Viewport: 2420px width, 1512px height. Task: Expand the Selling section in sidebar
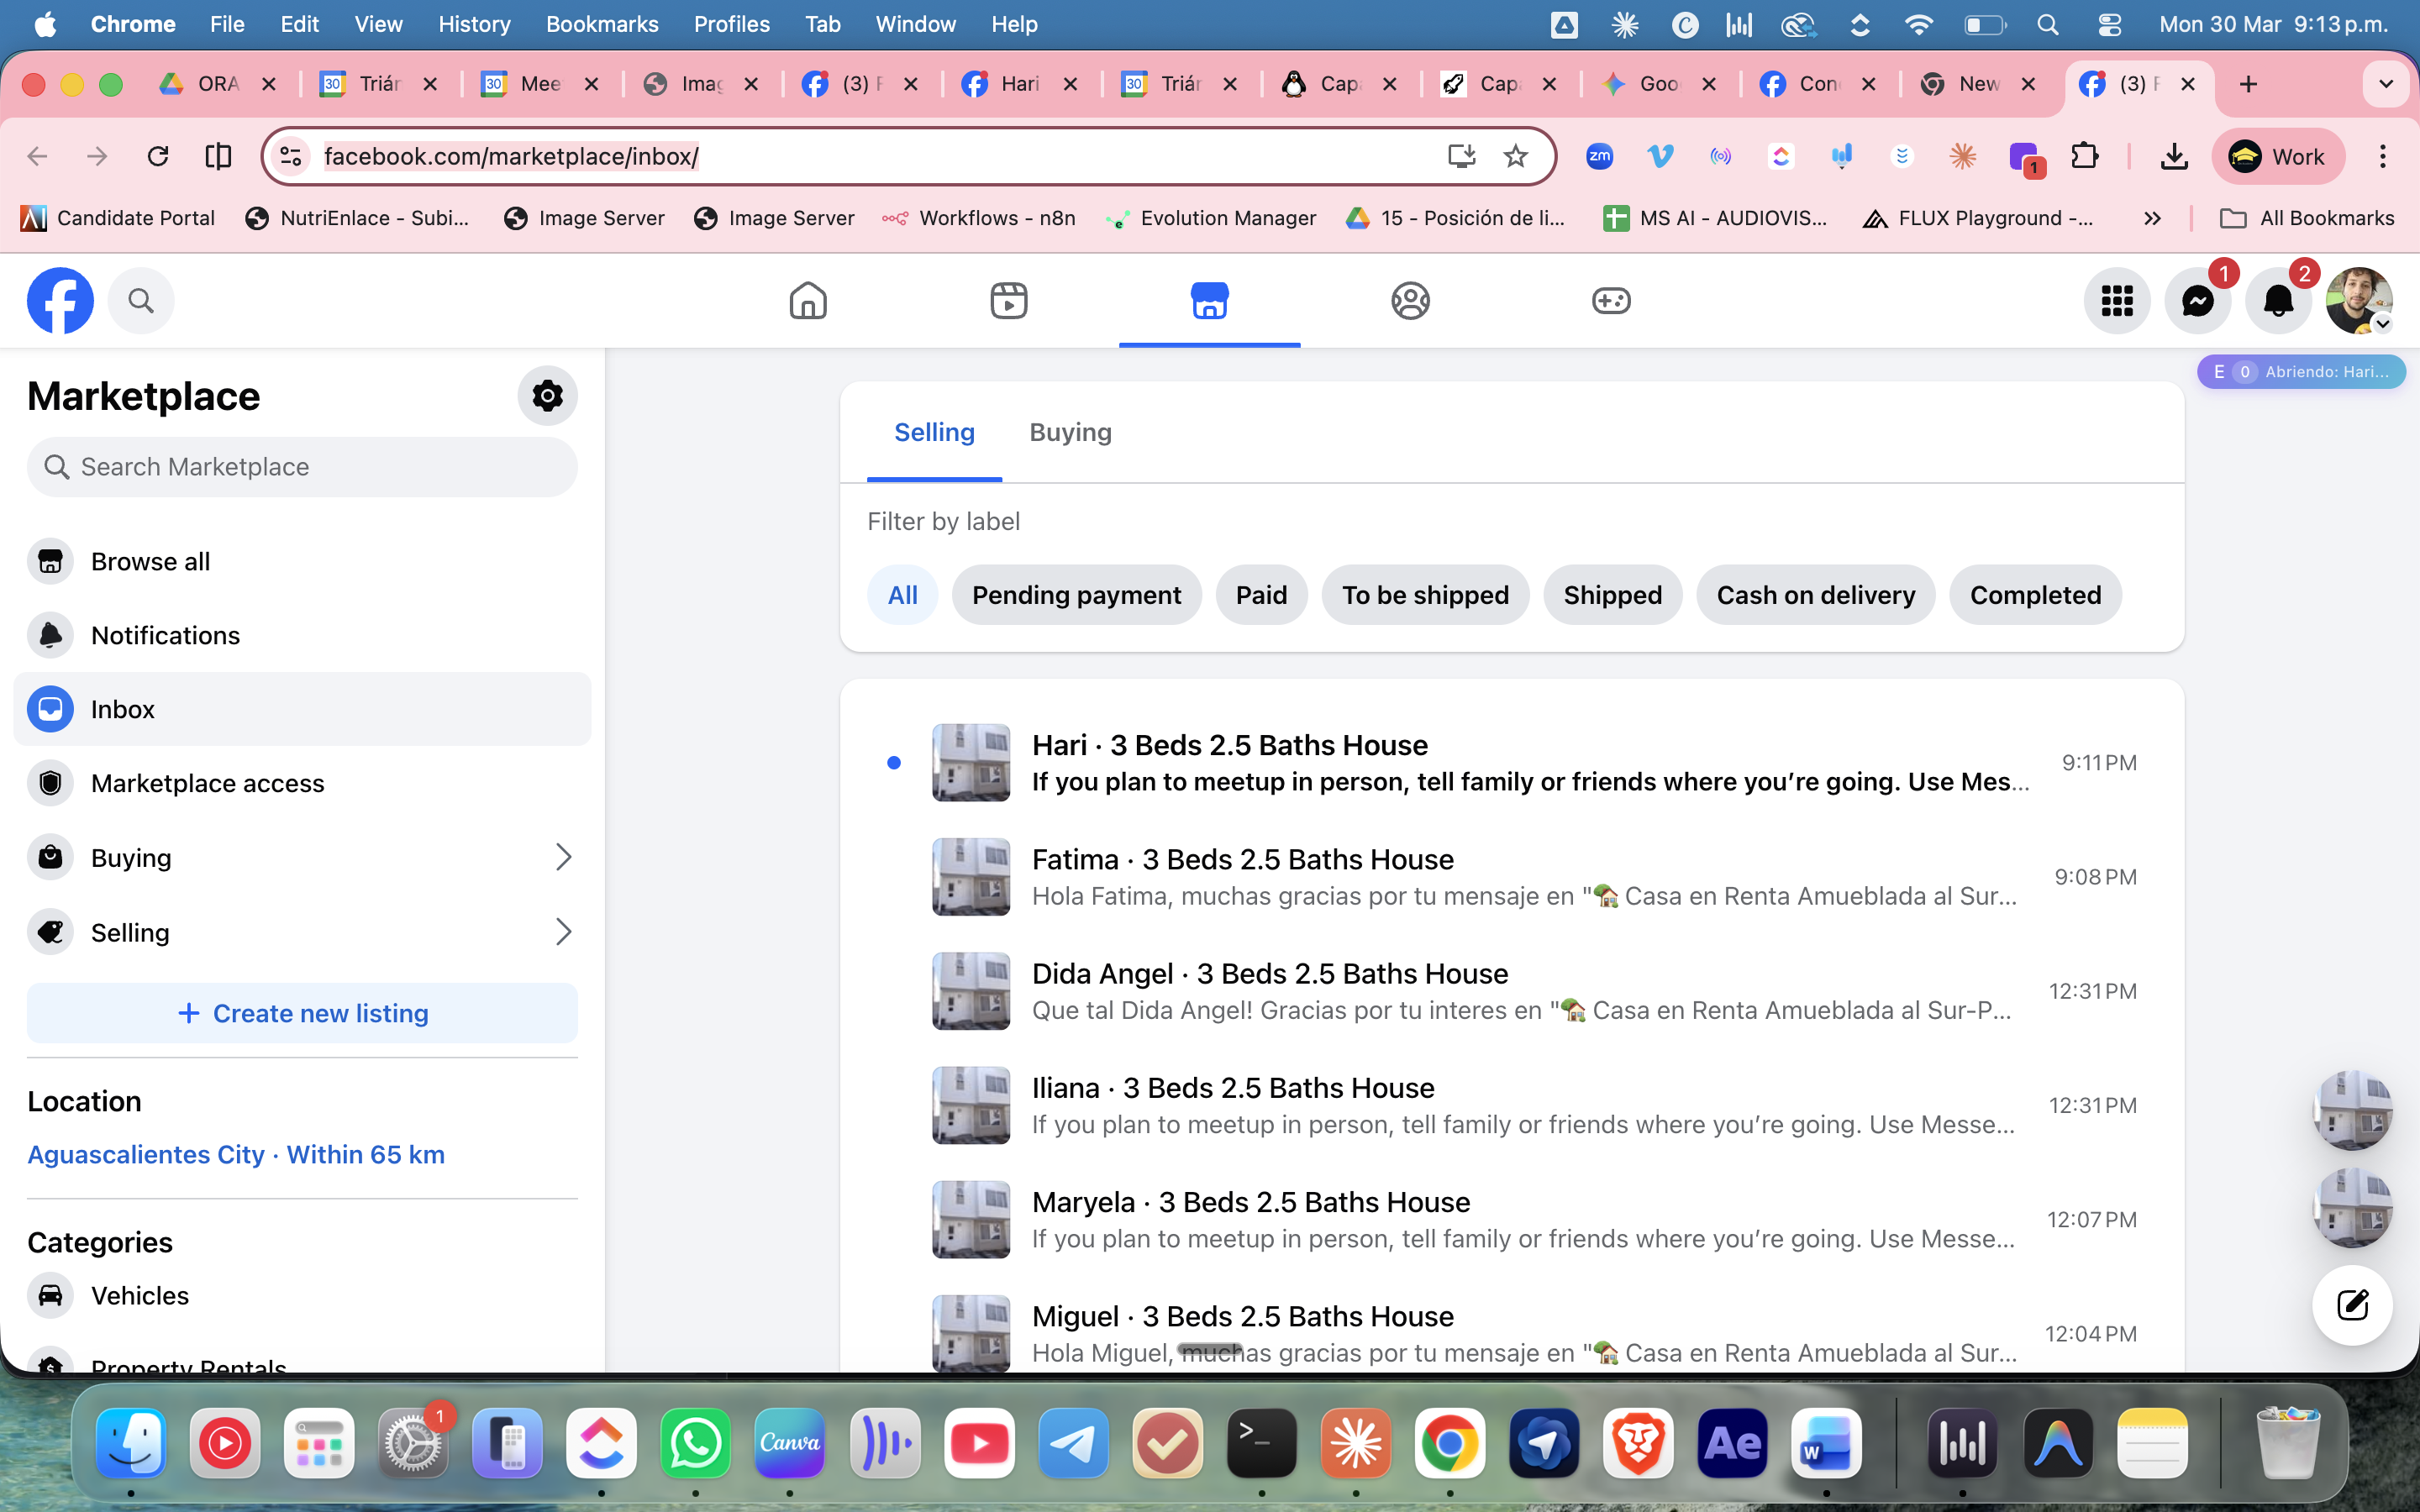point(563,932)
